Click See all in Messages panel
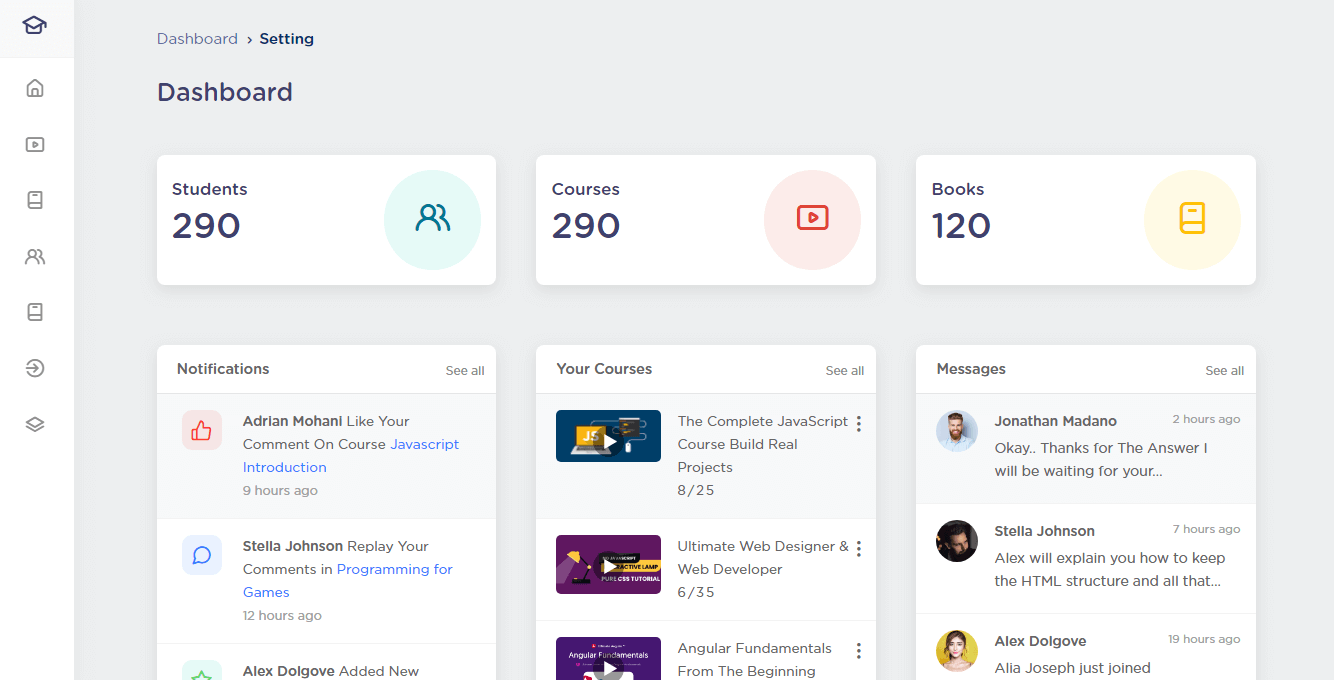The width and height of the screenshot is (1334, 680). point(1224,371)
